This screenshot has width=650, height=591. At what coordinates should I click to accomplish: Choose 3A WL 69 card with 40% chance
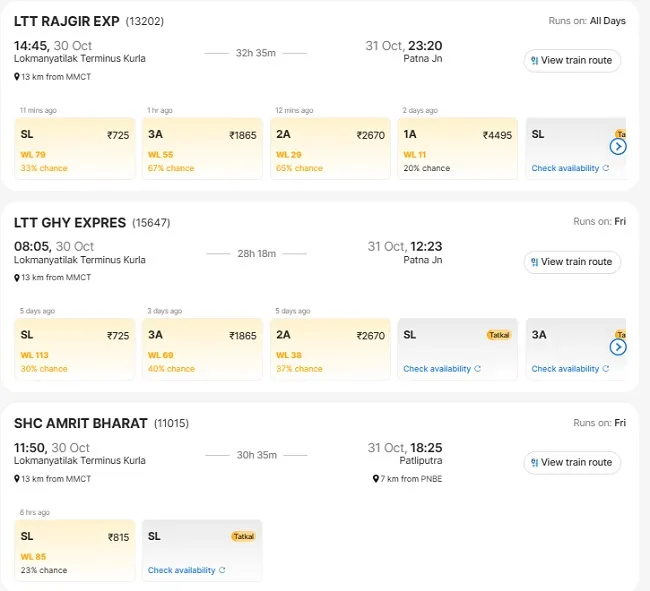pyautogui.click(x=202, y=349)
